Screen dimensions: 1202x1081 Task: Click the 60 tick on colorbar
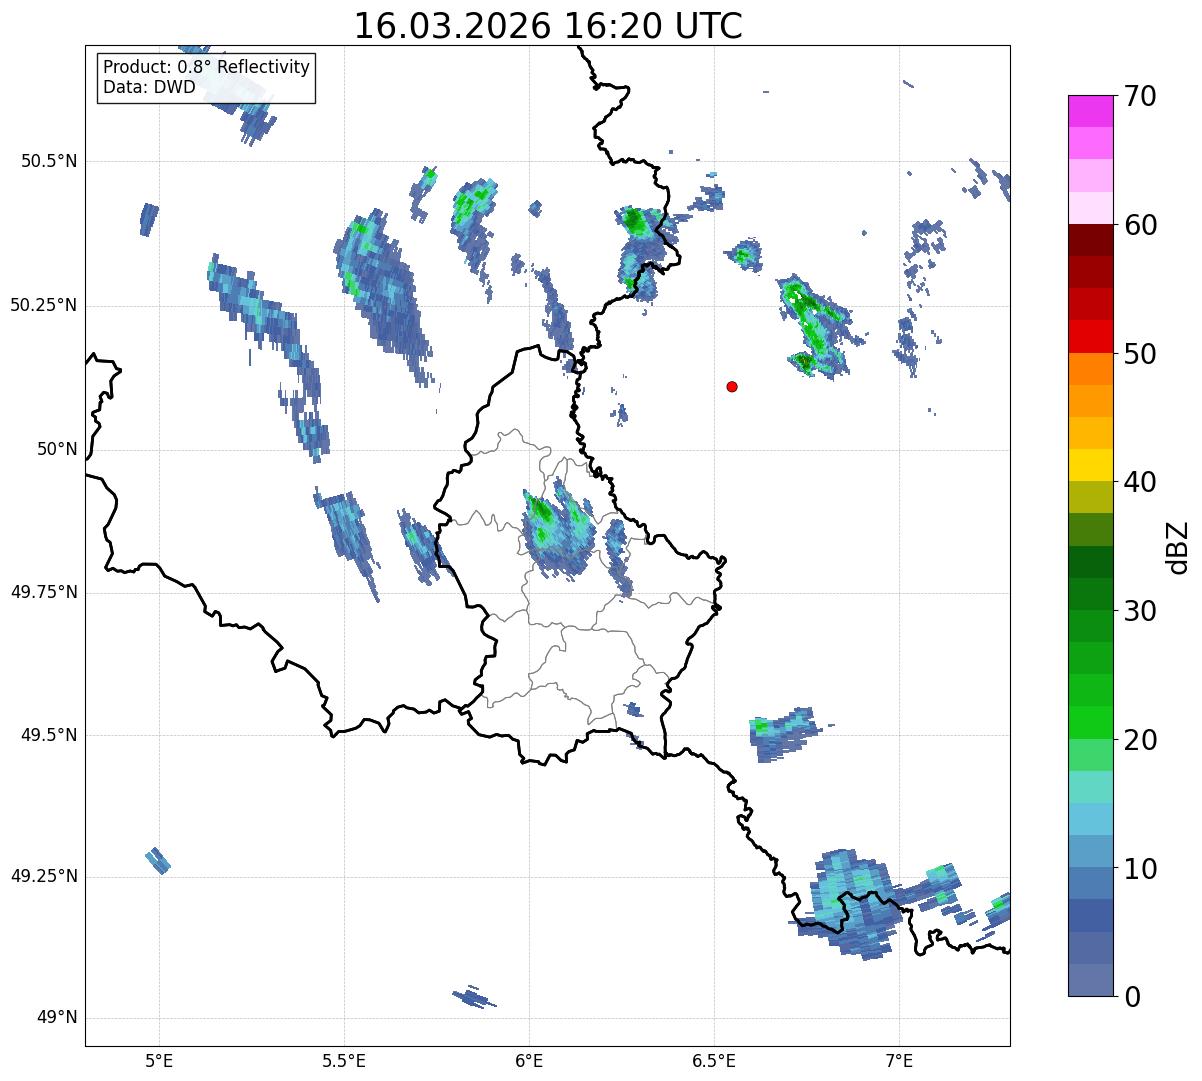[1140, 225]
